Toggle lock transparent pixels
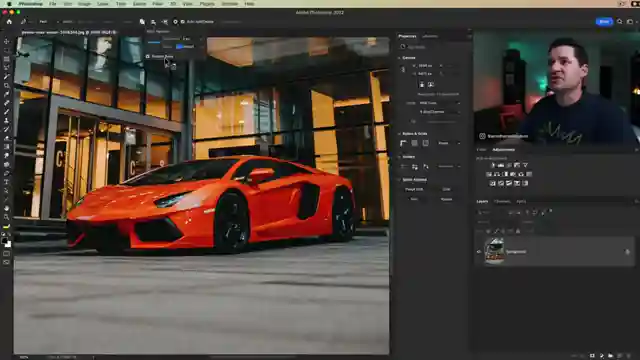640x360 pixels. (489, 231)
